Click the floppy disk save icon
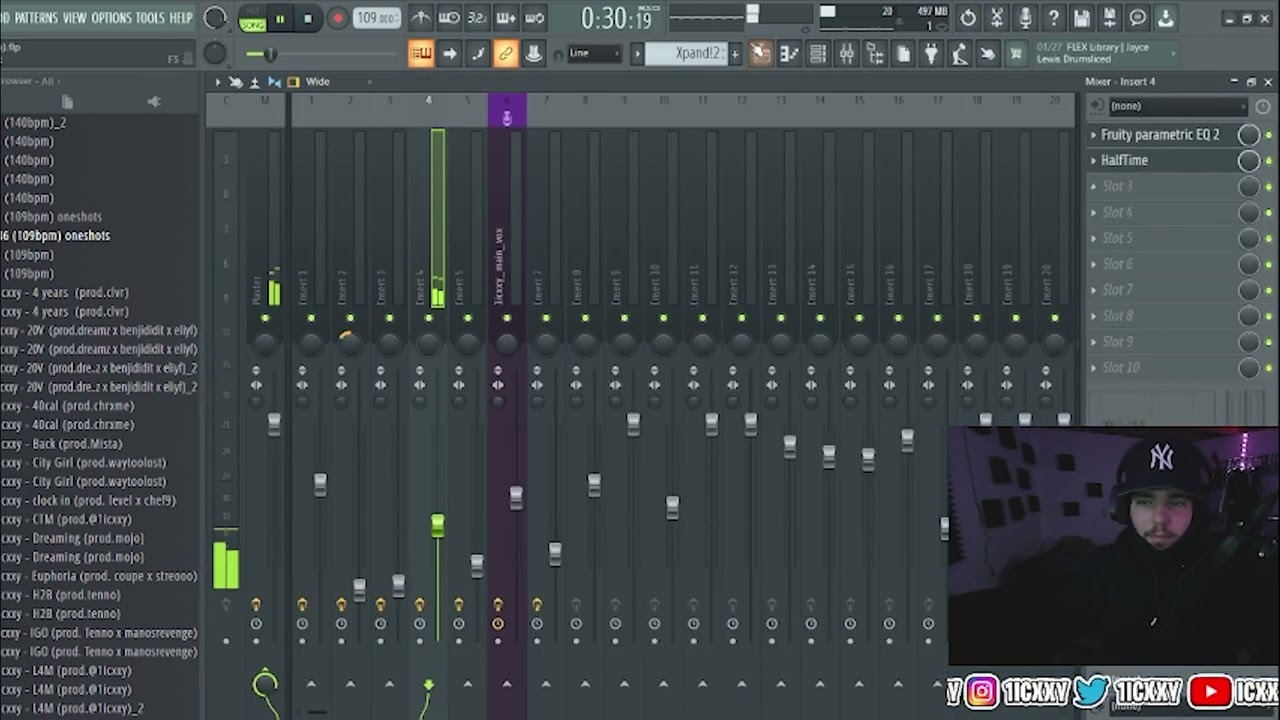 tap(1081, 18)
